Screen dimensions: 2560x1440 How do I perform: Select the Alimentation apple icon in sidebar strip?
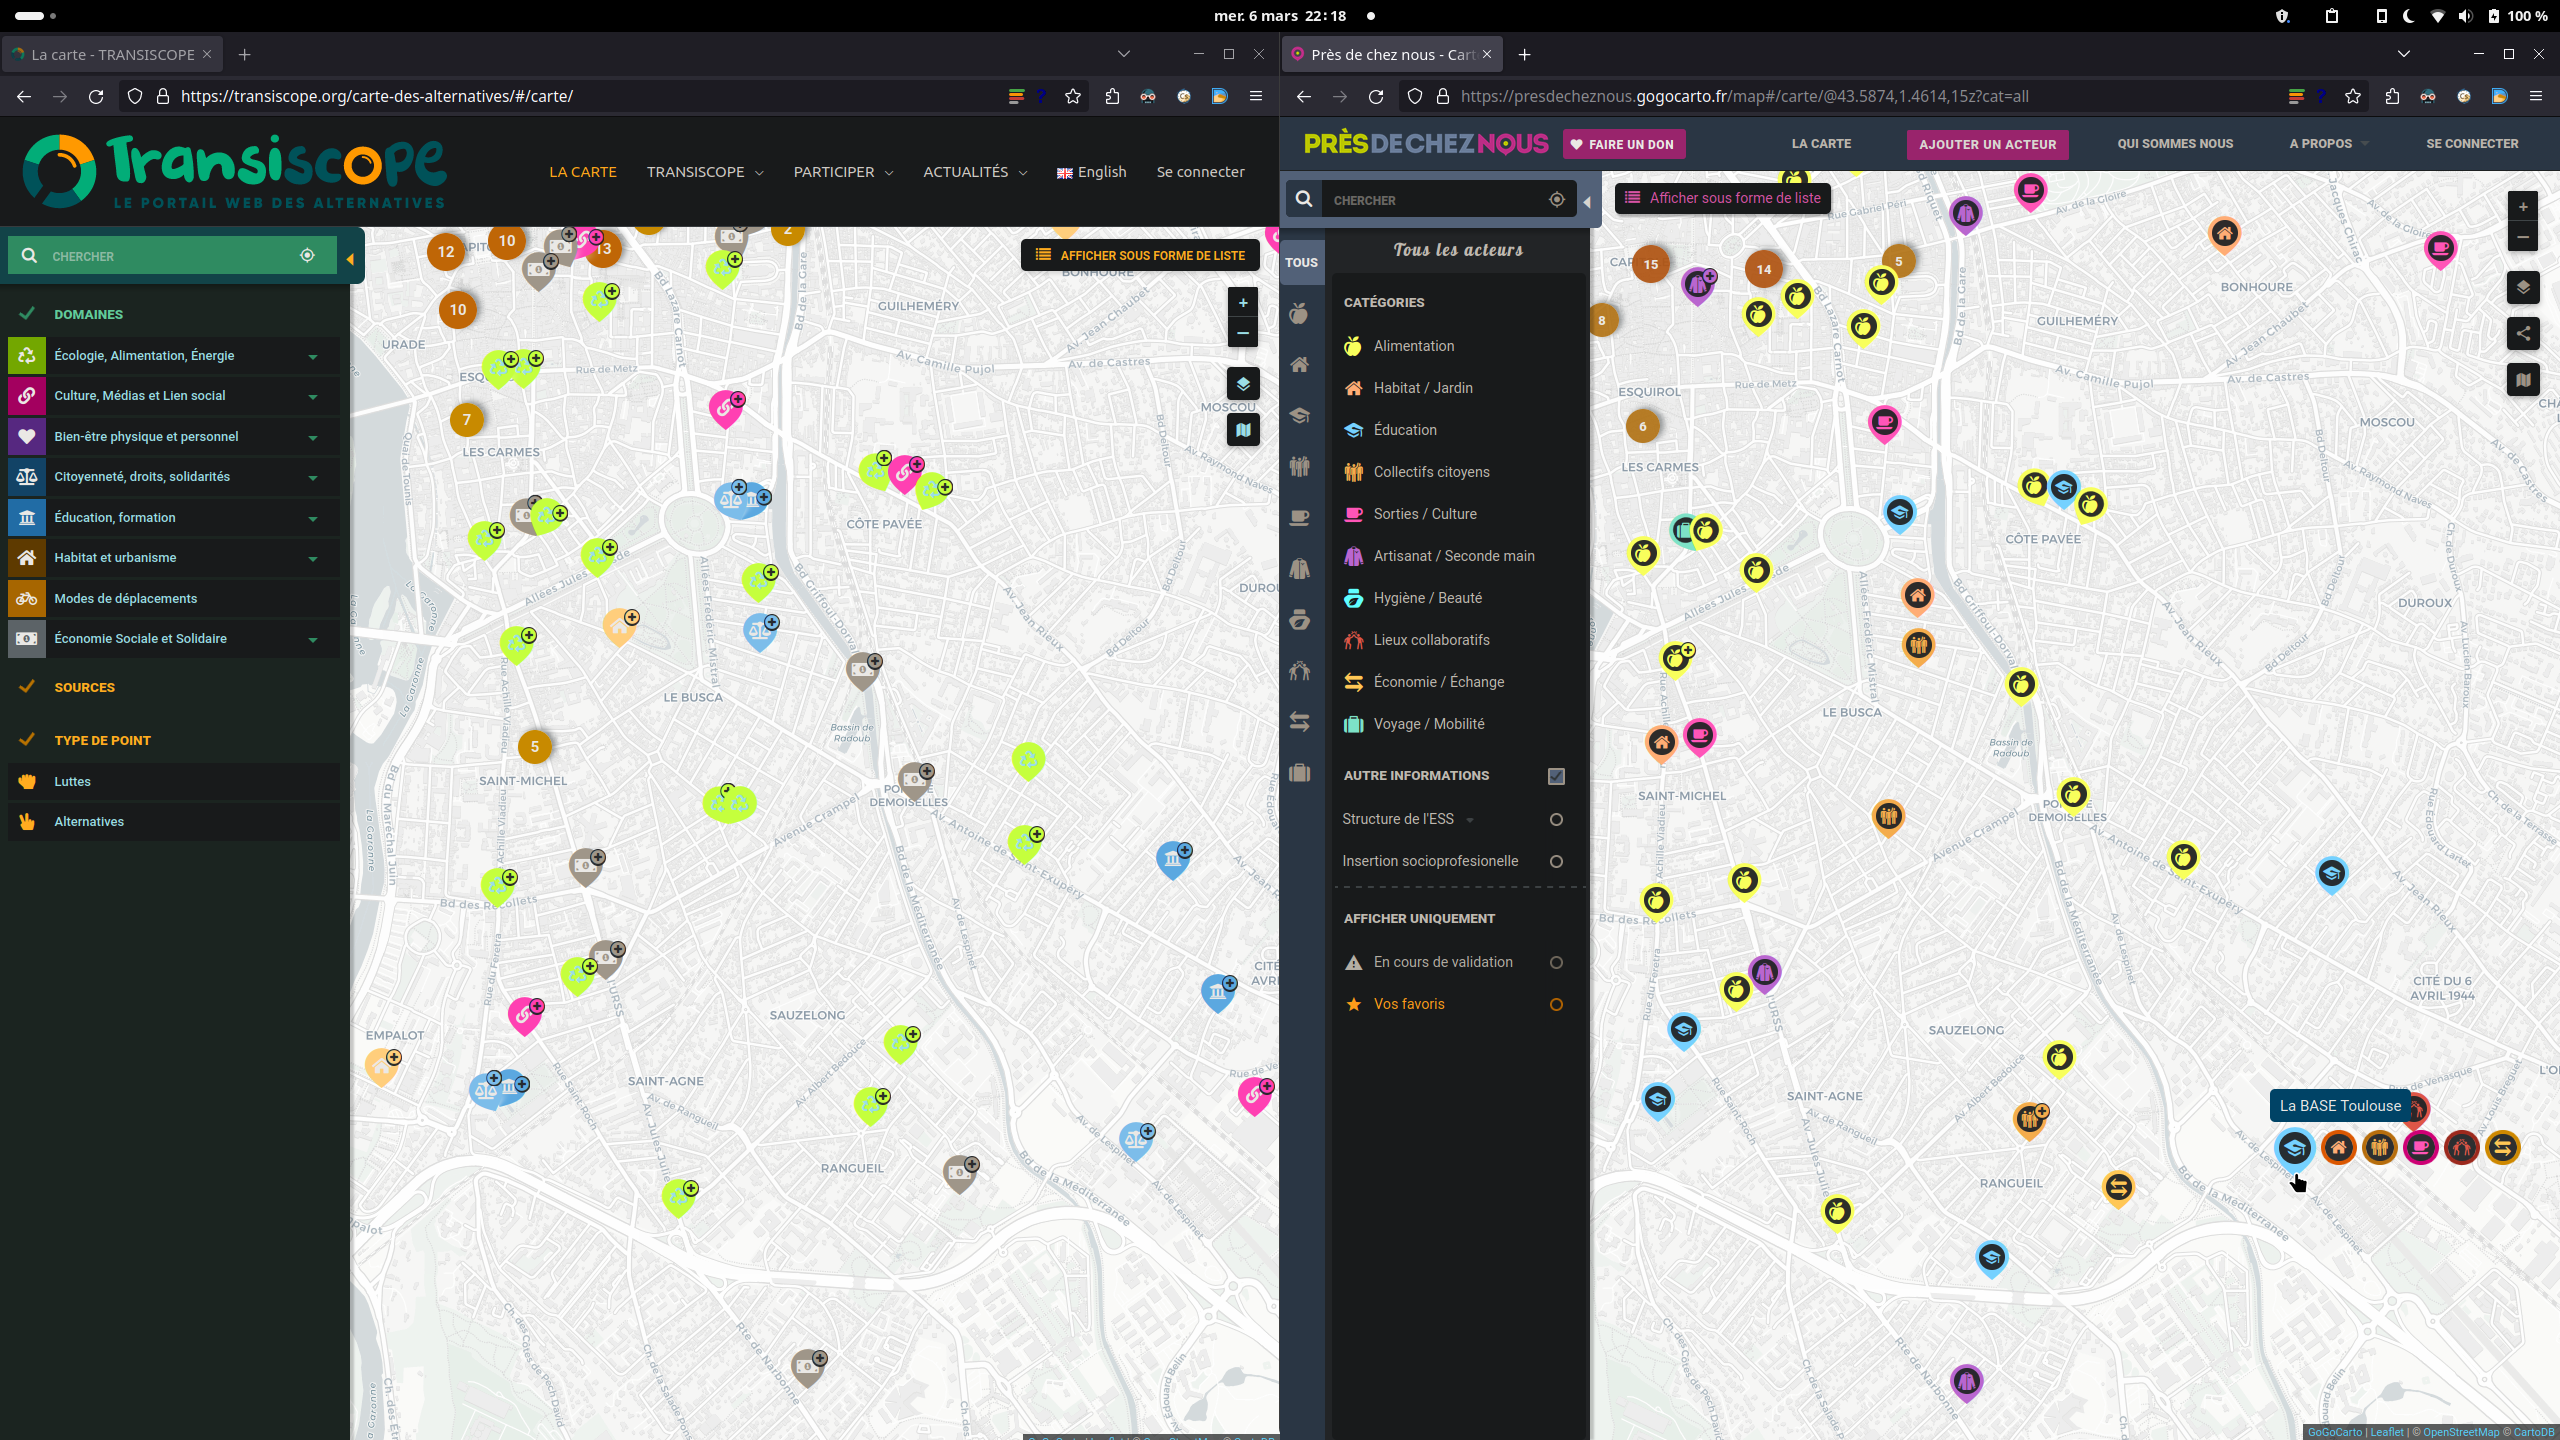[x=1300, y=314]
